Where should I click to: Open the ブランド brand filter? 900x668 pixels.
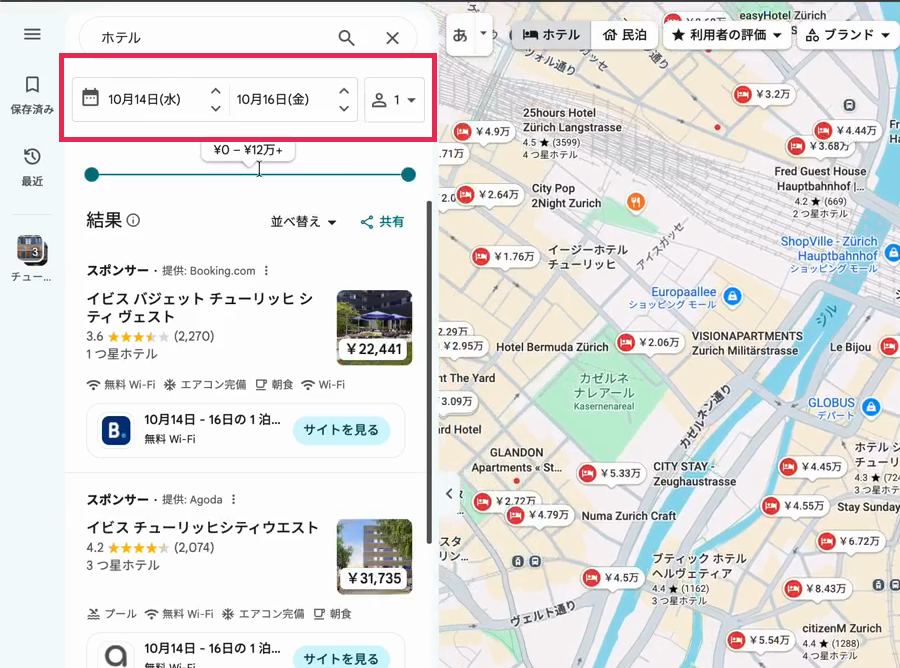click(x=847, y=35)
